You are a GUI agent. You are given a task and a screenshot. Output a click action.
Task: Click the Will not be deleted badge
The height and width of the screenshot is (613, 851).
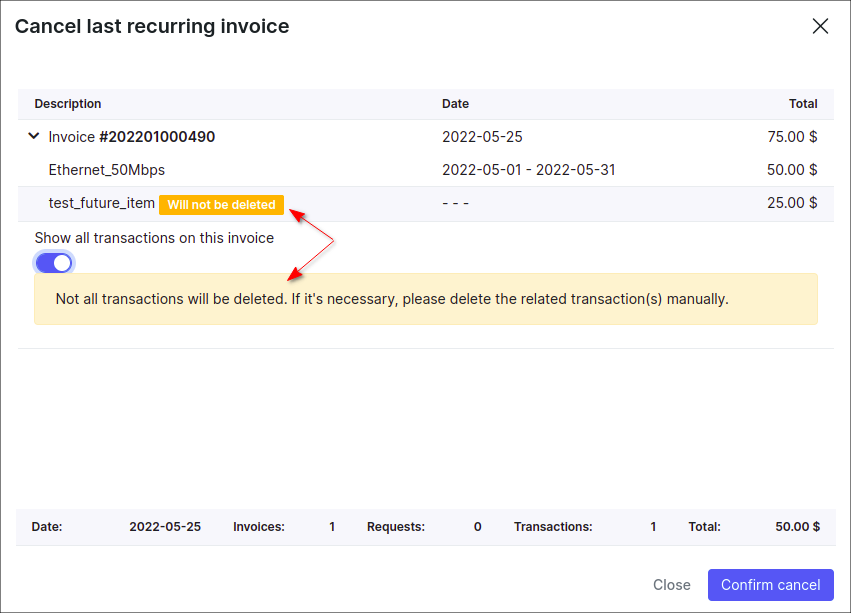[221, 205]
